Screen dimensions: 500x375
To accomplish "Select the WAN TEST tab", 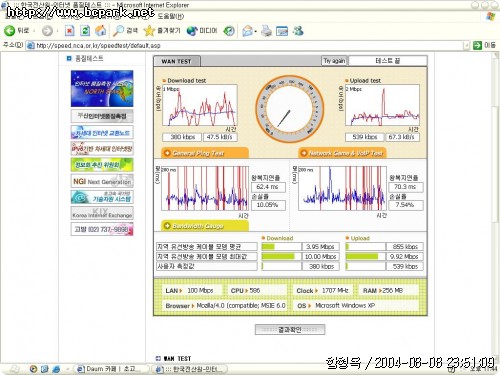I will click(x=177, y=61).
